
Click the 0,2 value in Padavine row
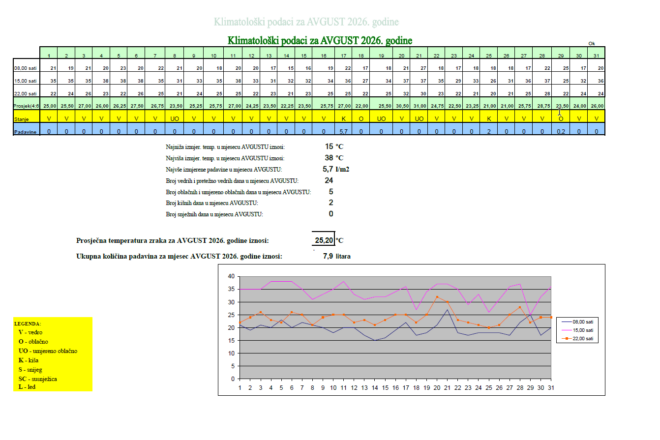(x=561, y=131)
